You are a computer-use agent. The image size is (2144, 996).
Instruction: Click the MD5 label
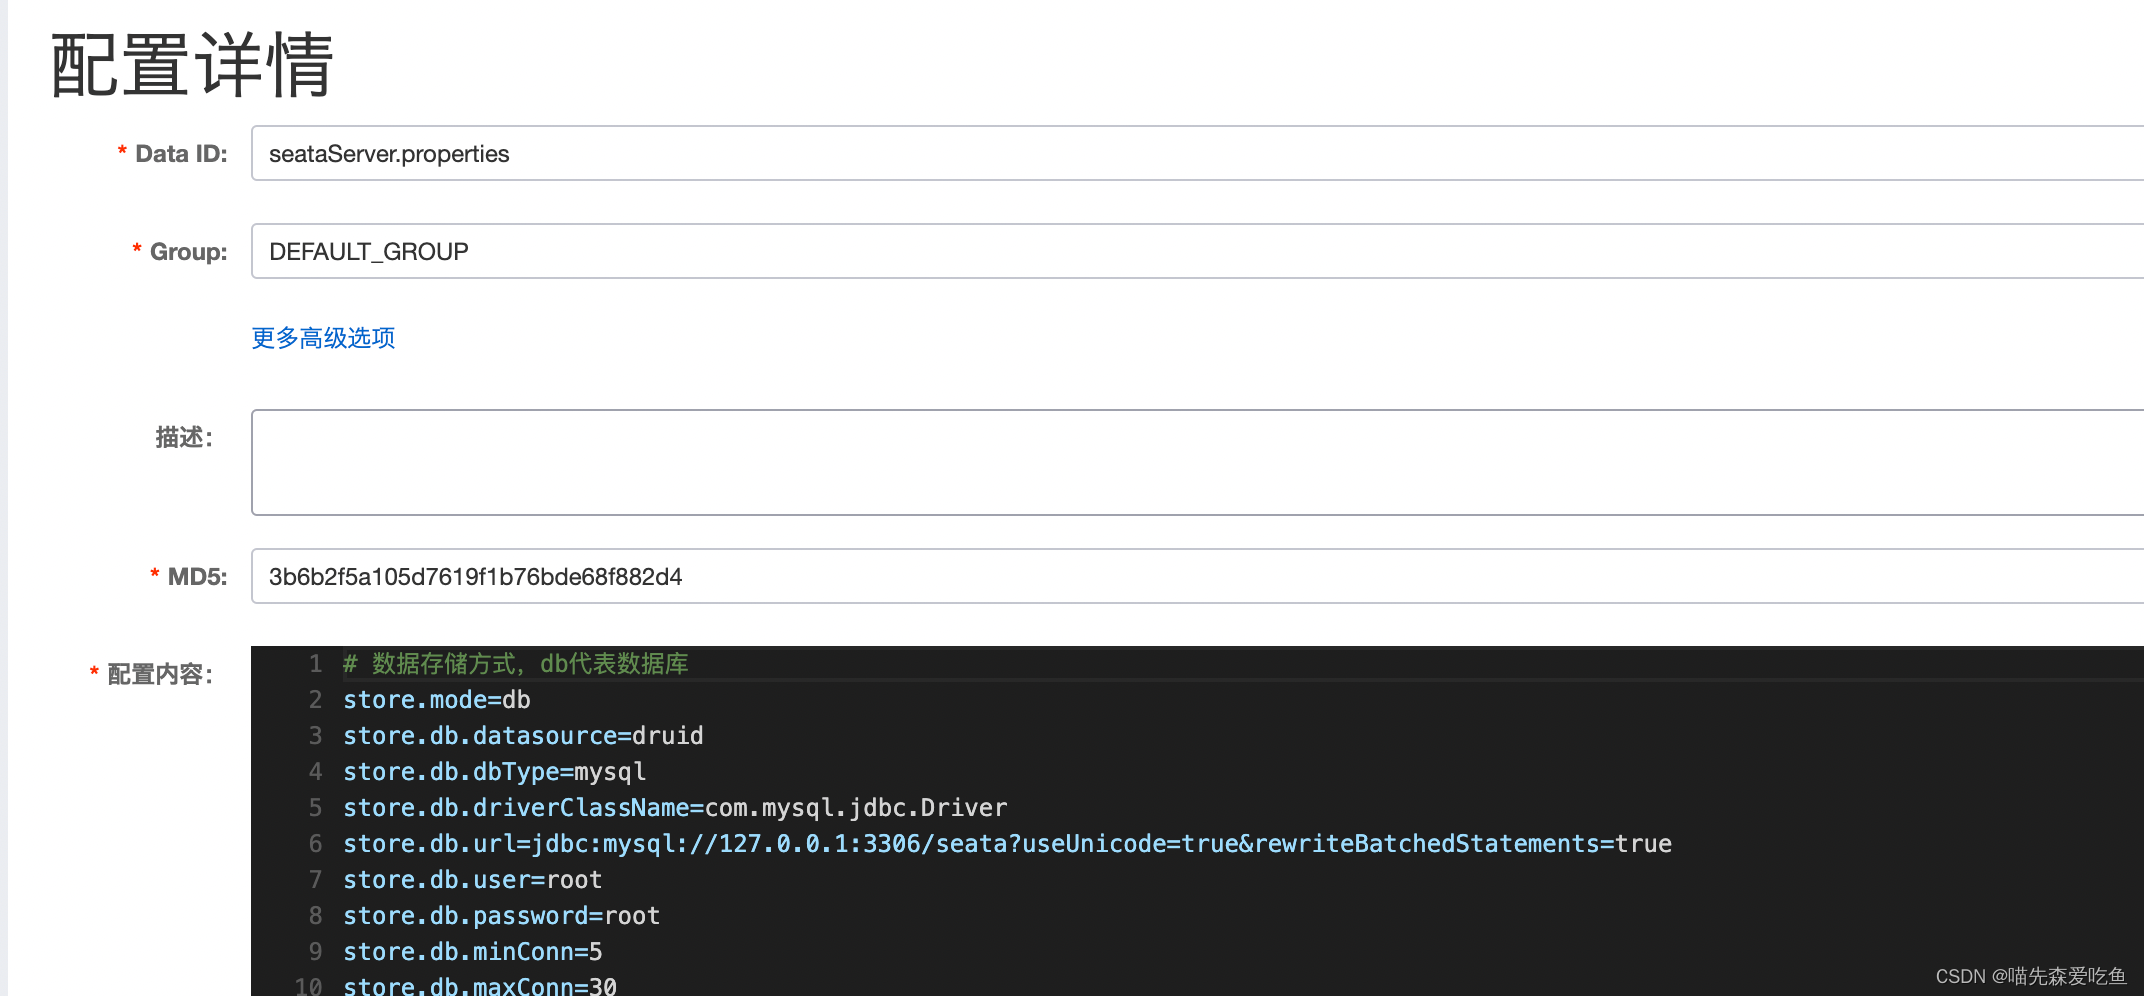(197, 577)
